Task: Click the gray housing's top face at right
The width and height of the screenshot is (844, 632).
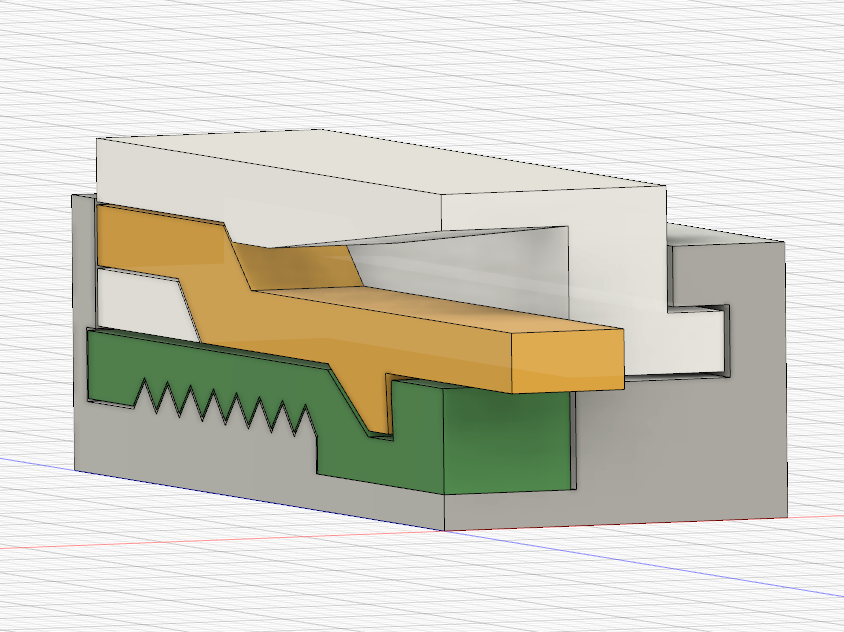Action: (x=727, y=236)
